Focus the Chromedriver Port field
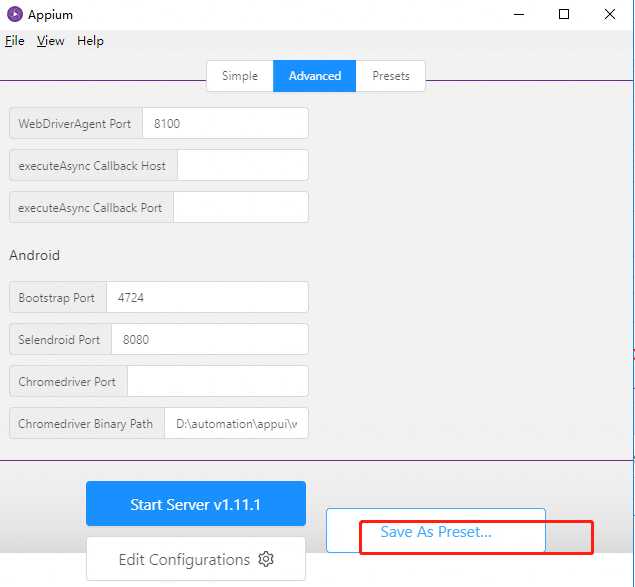Screen dimensions: 635x587 tap(217, 382)
